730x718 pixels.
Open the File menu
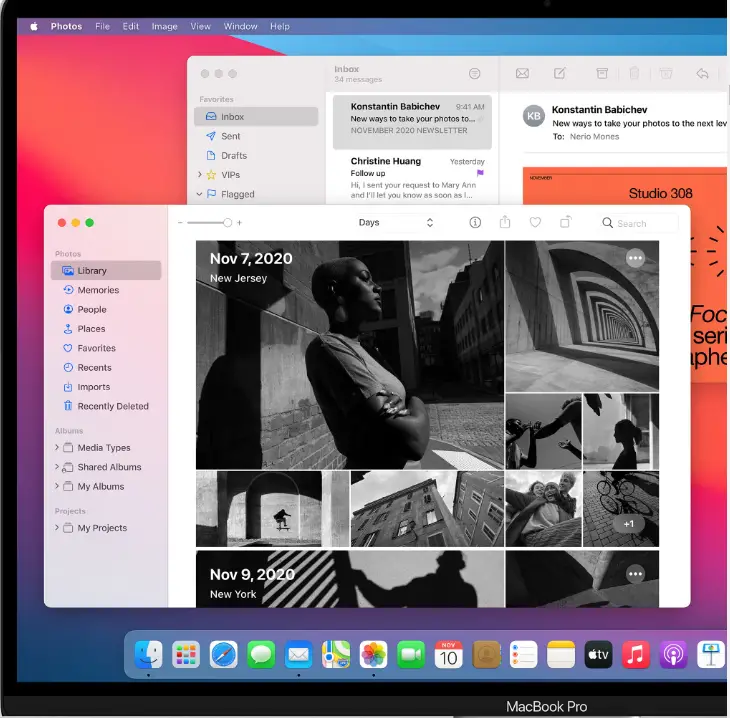(x=102, y=27)
